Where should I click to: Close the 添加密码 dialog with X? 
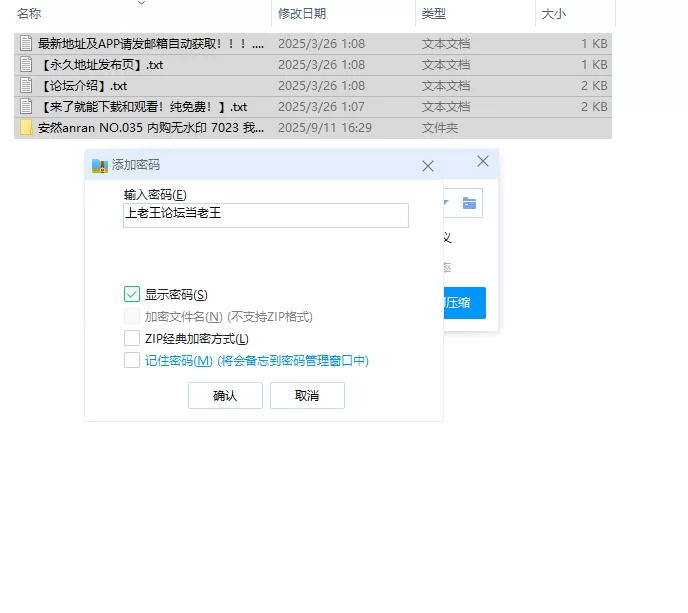point(428,166)
